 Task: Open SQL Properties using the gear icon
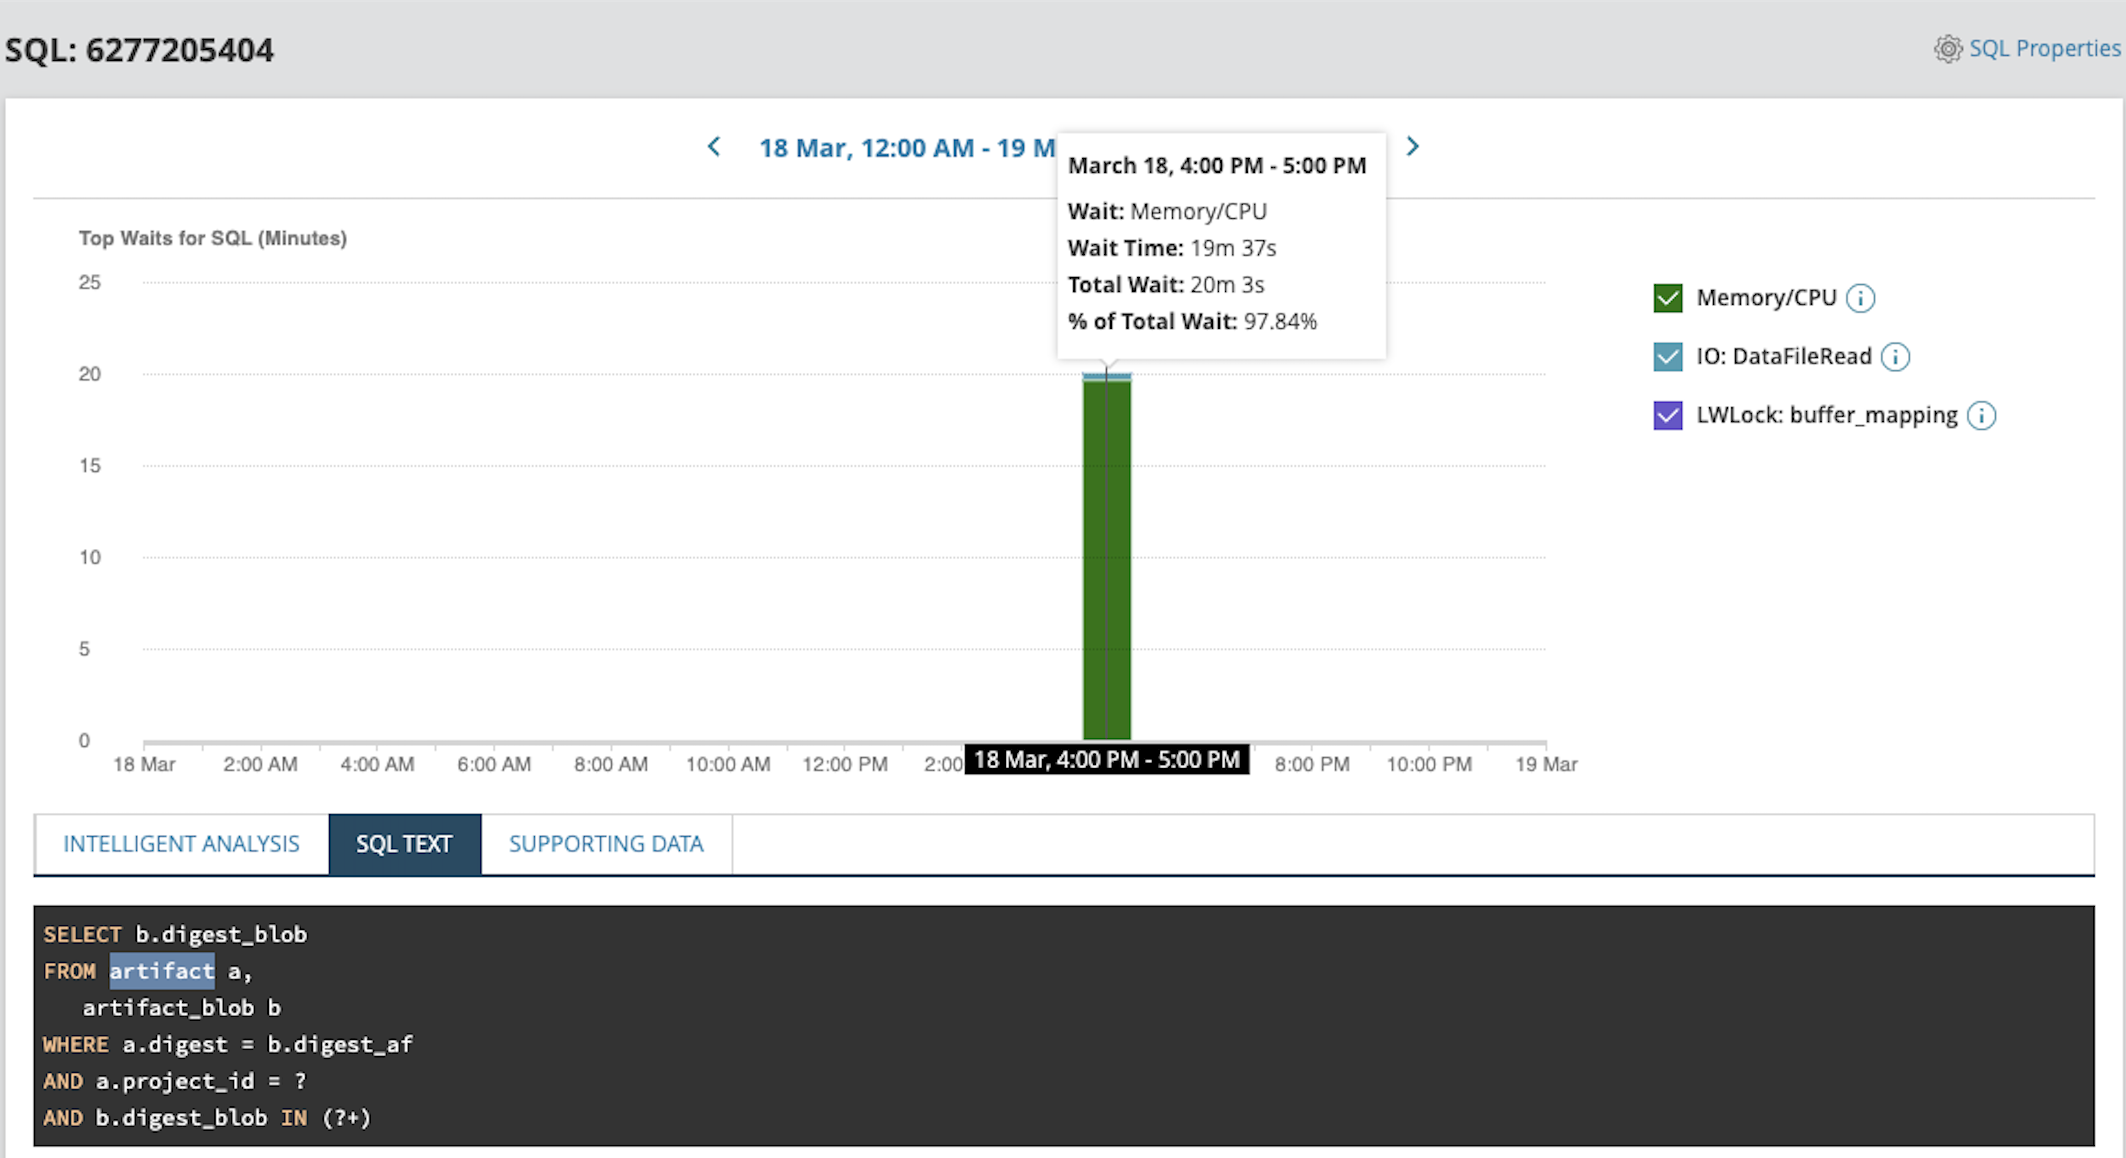[x=1948, y=48]
